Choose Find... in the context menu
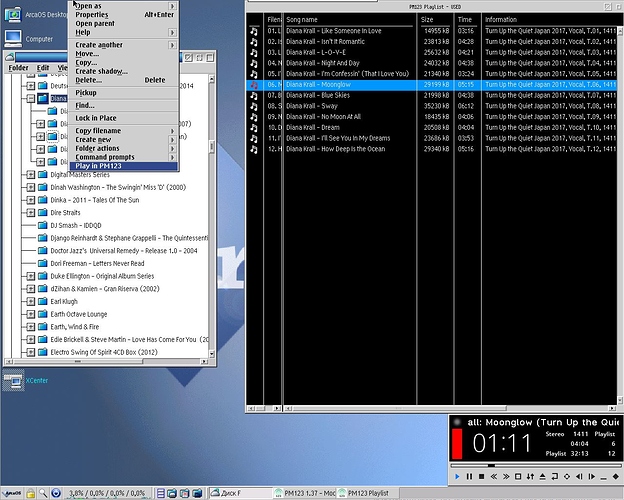624x500 pixels. [123, 105]
